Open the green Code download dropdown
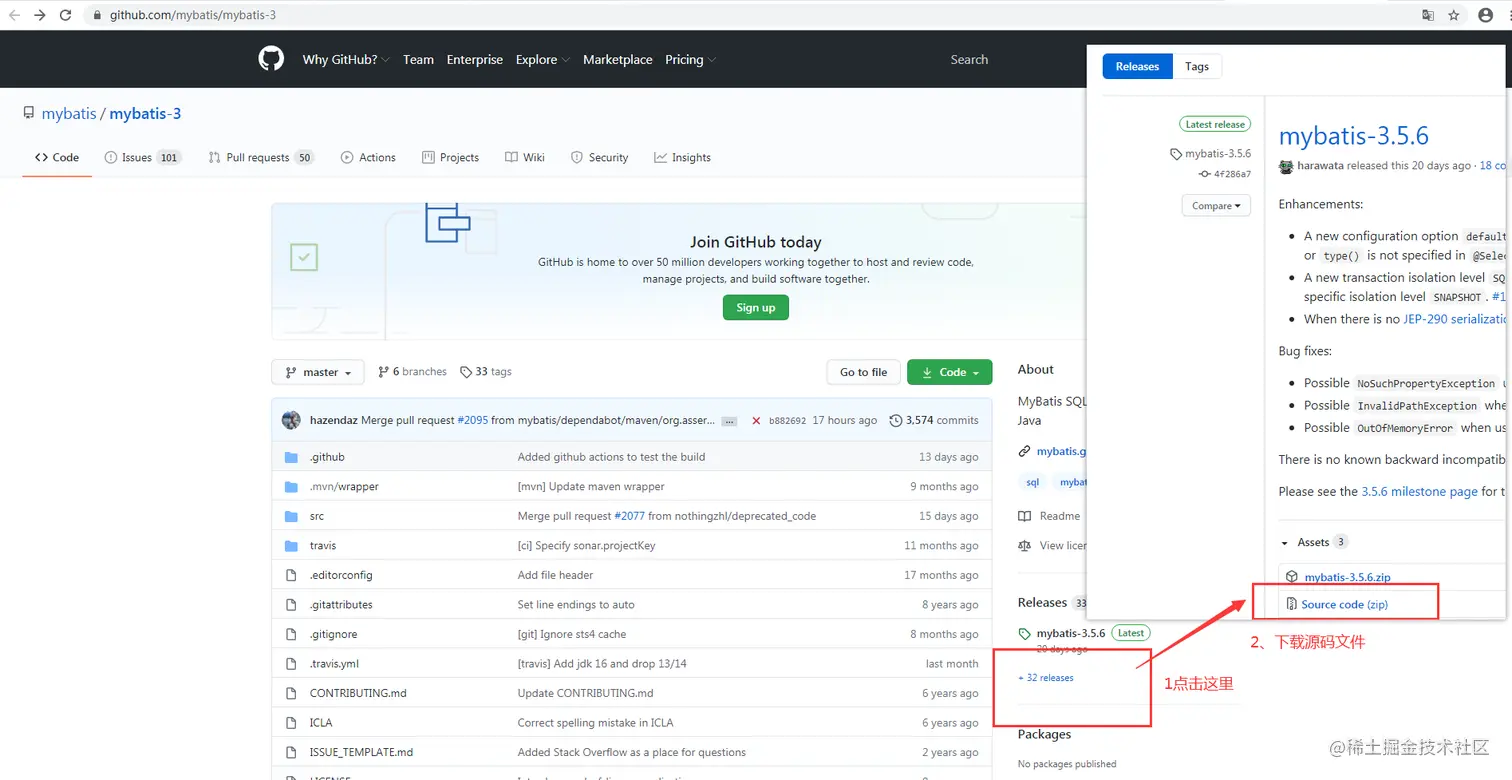 point(949,372)
